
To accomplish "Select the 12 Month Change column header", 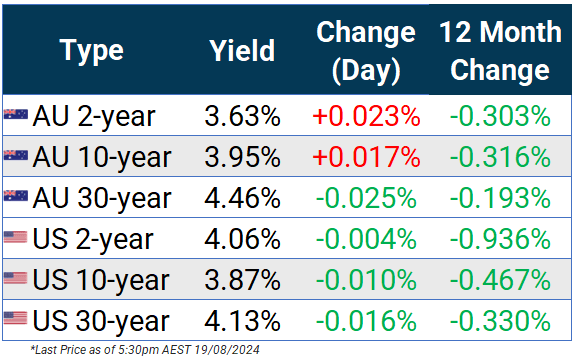I will tap(500, 51).
